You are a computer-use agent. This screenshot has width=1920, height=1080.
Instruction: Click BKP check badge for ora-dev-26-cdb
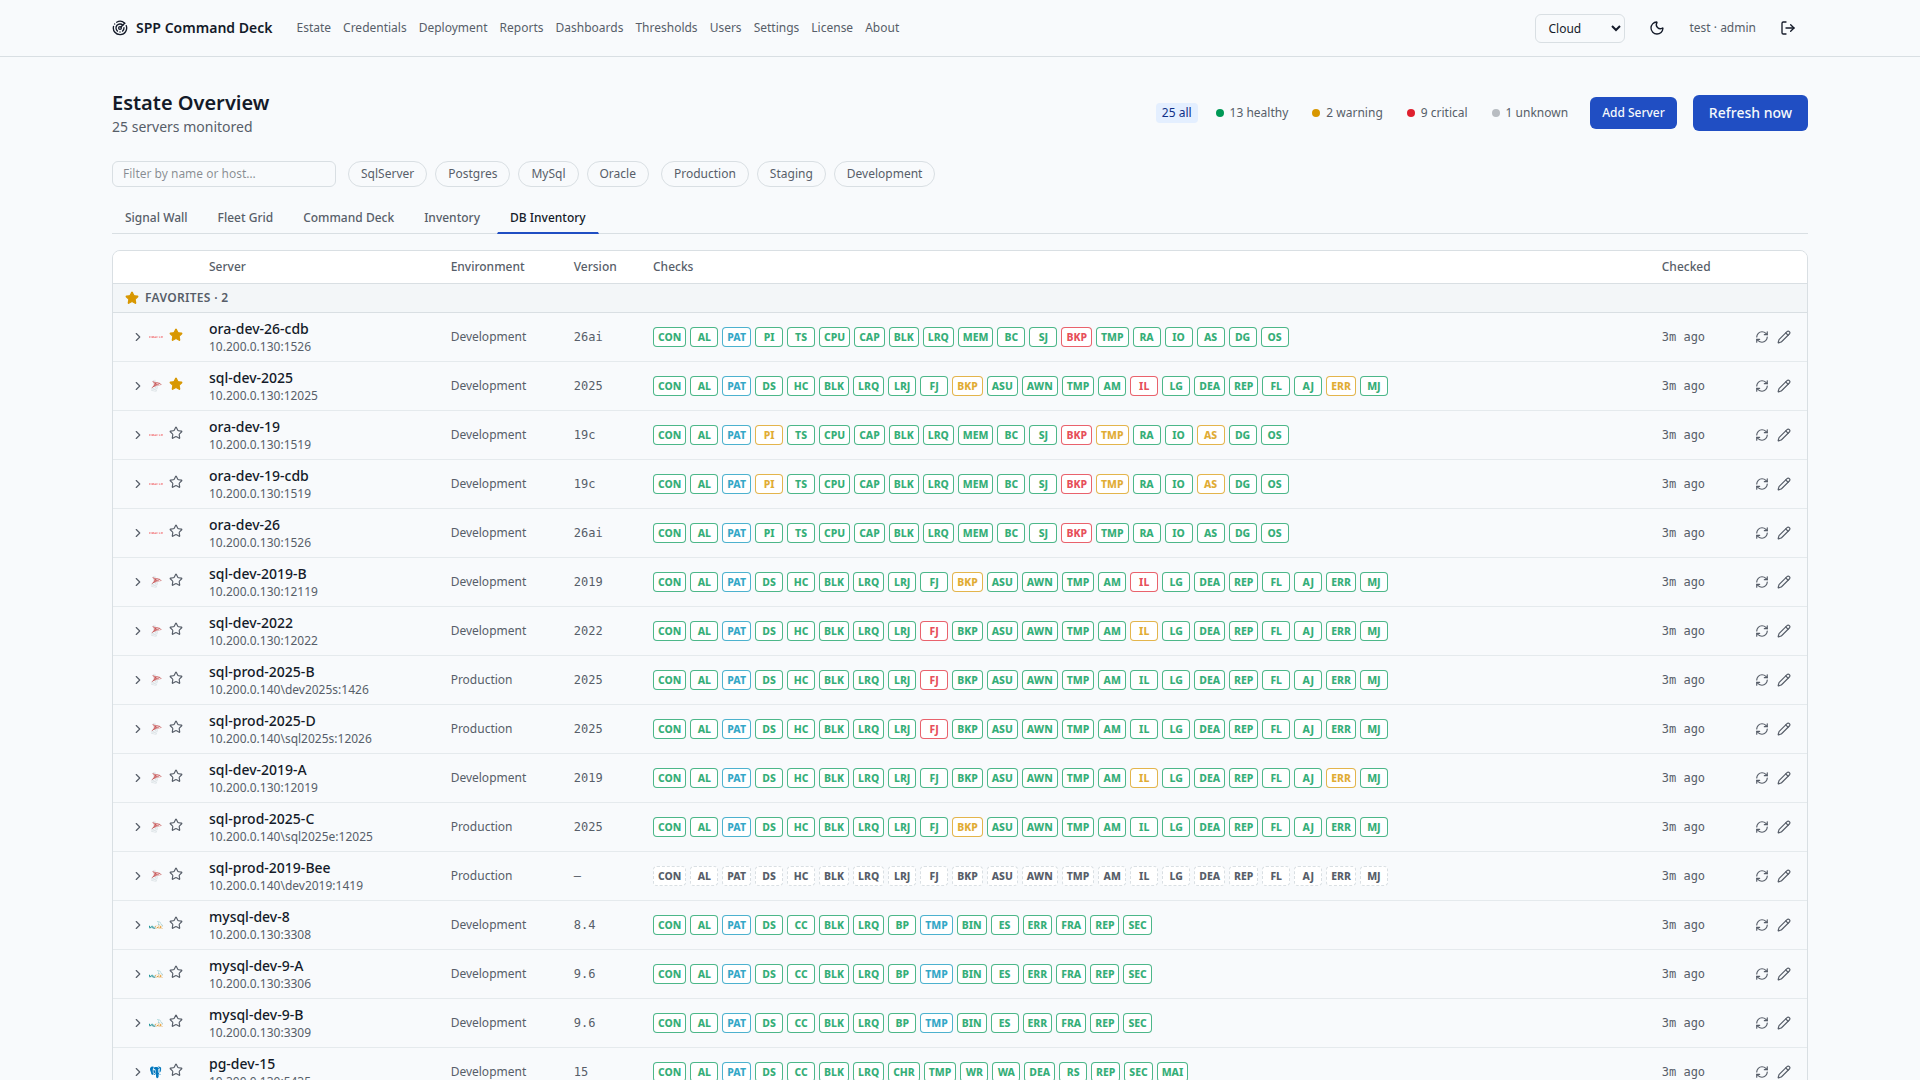coord(1076,337)
